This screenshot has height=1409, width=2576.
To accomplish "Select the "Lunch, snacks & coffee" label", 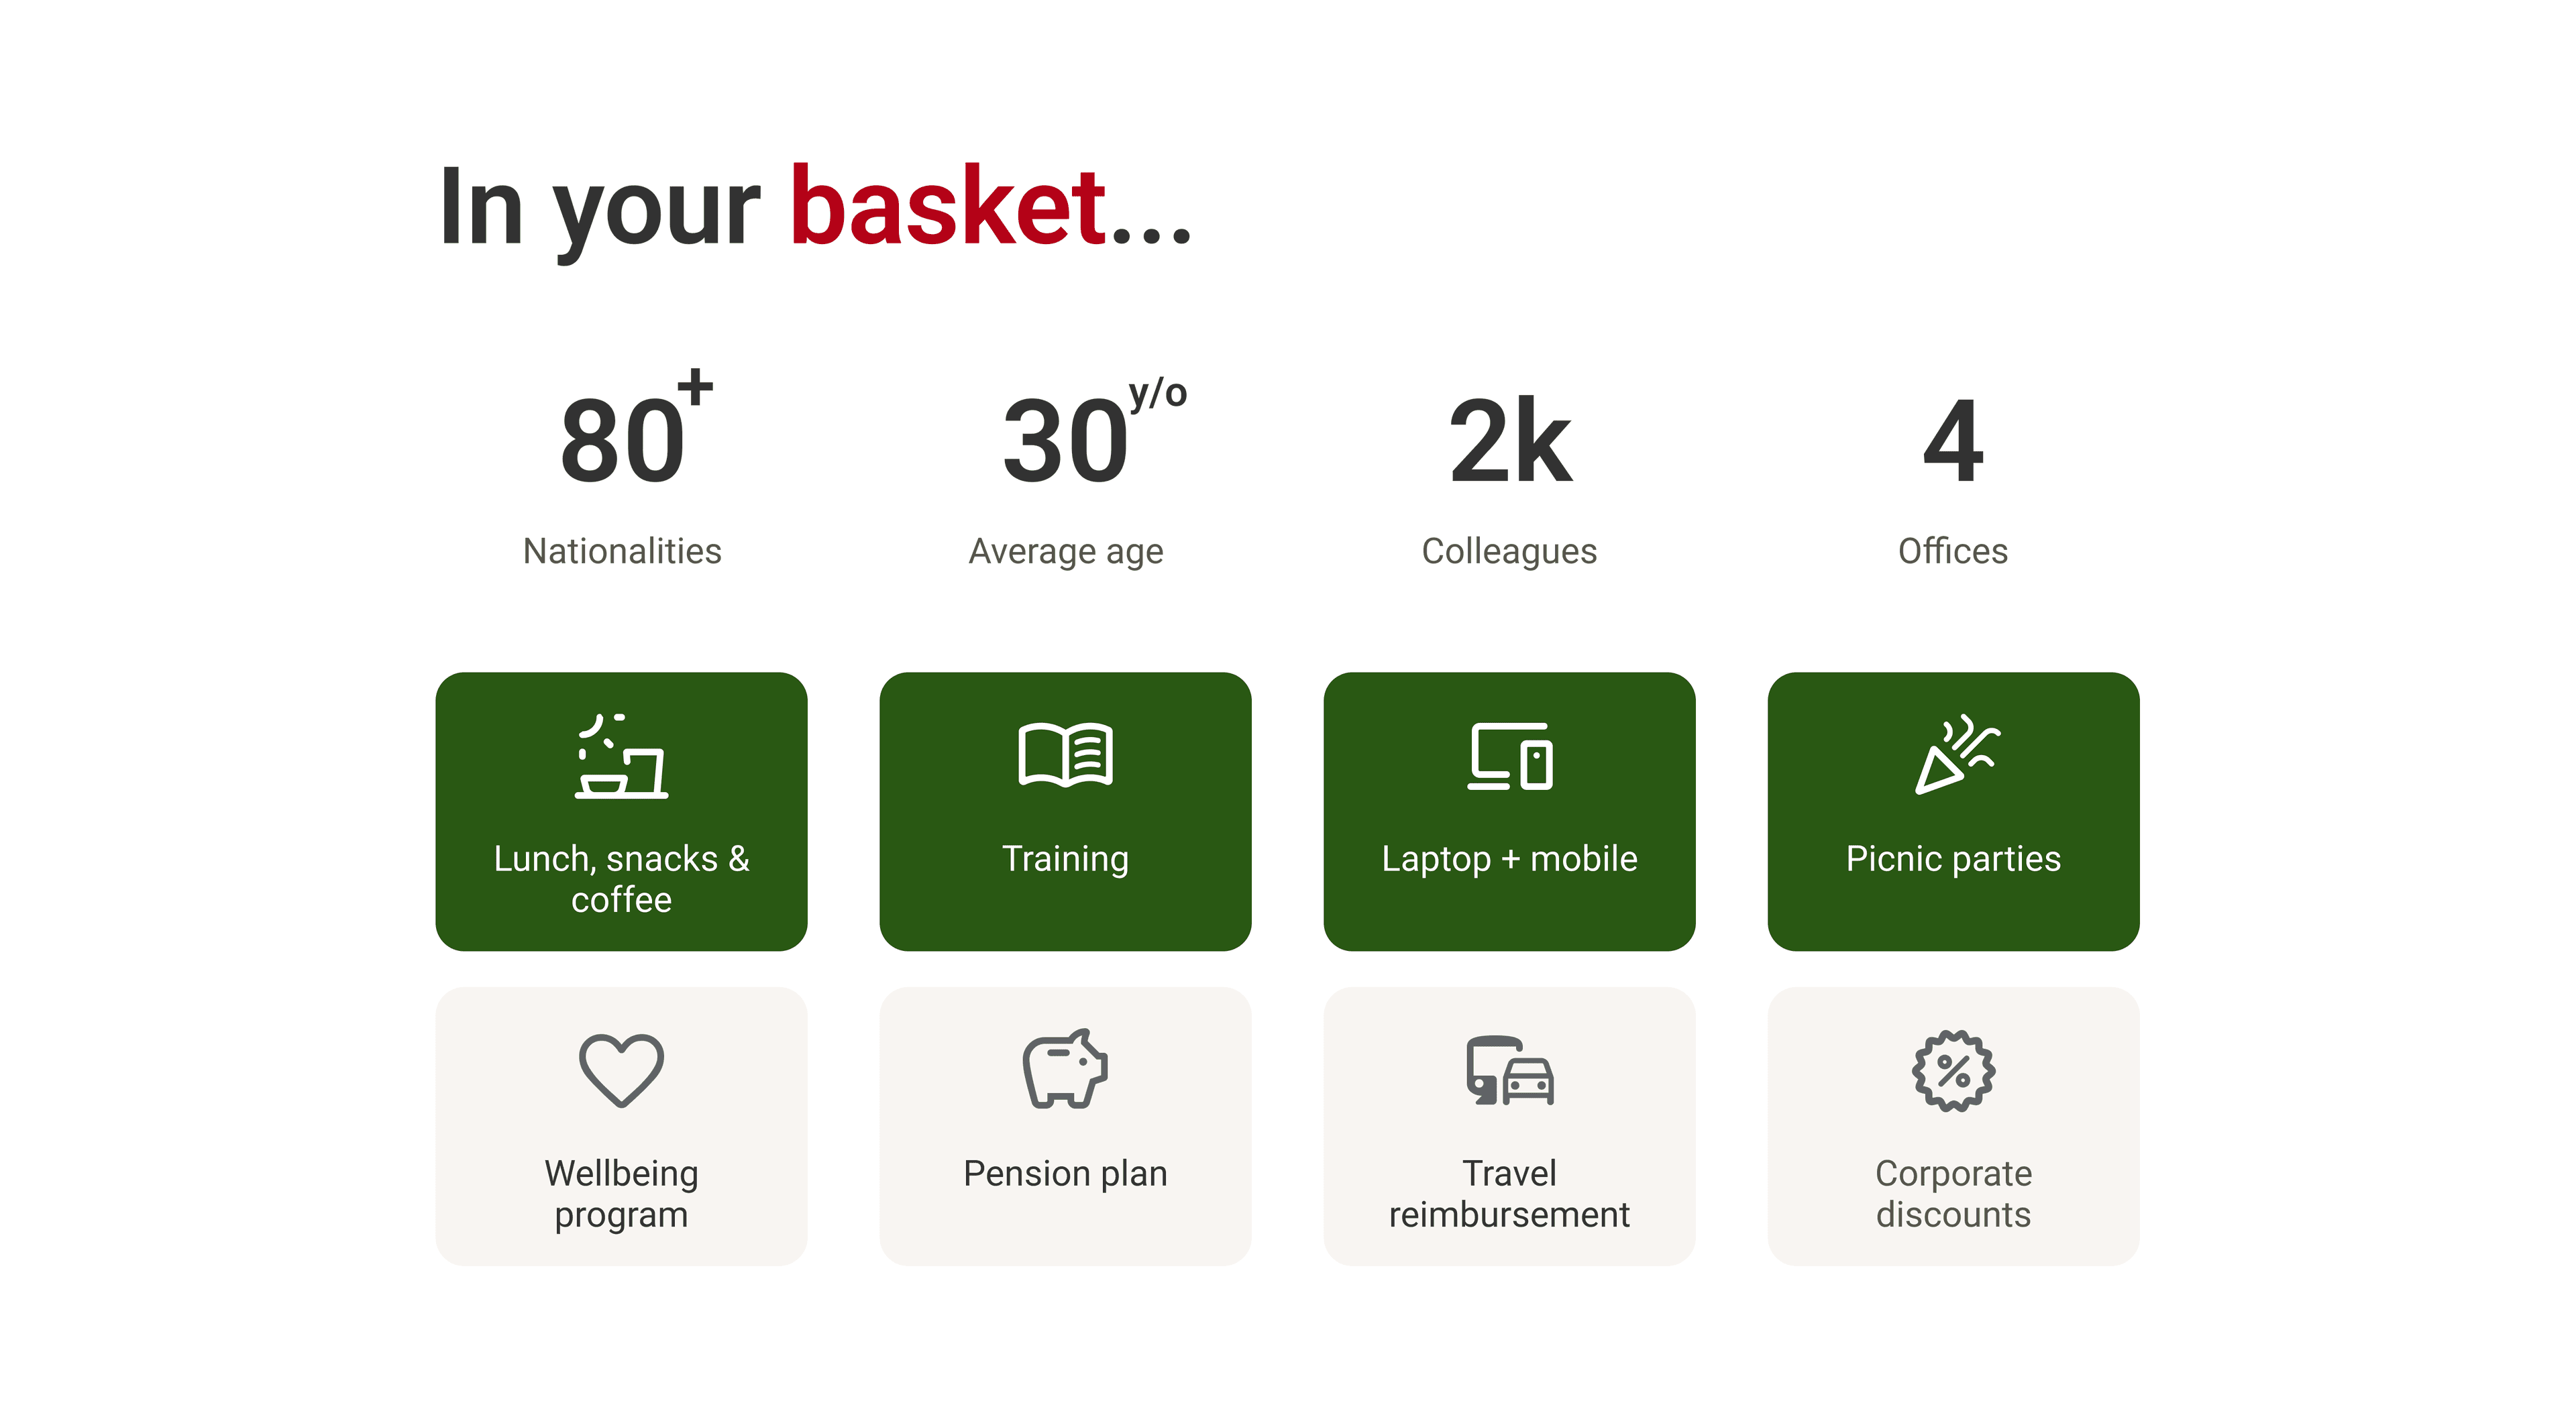I will pos(621,879).
